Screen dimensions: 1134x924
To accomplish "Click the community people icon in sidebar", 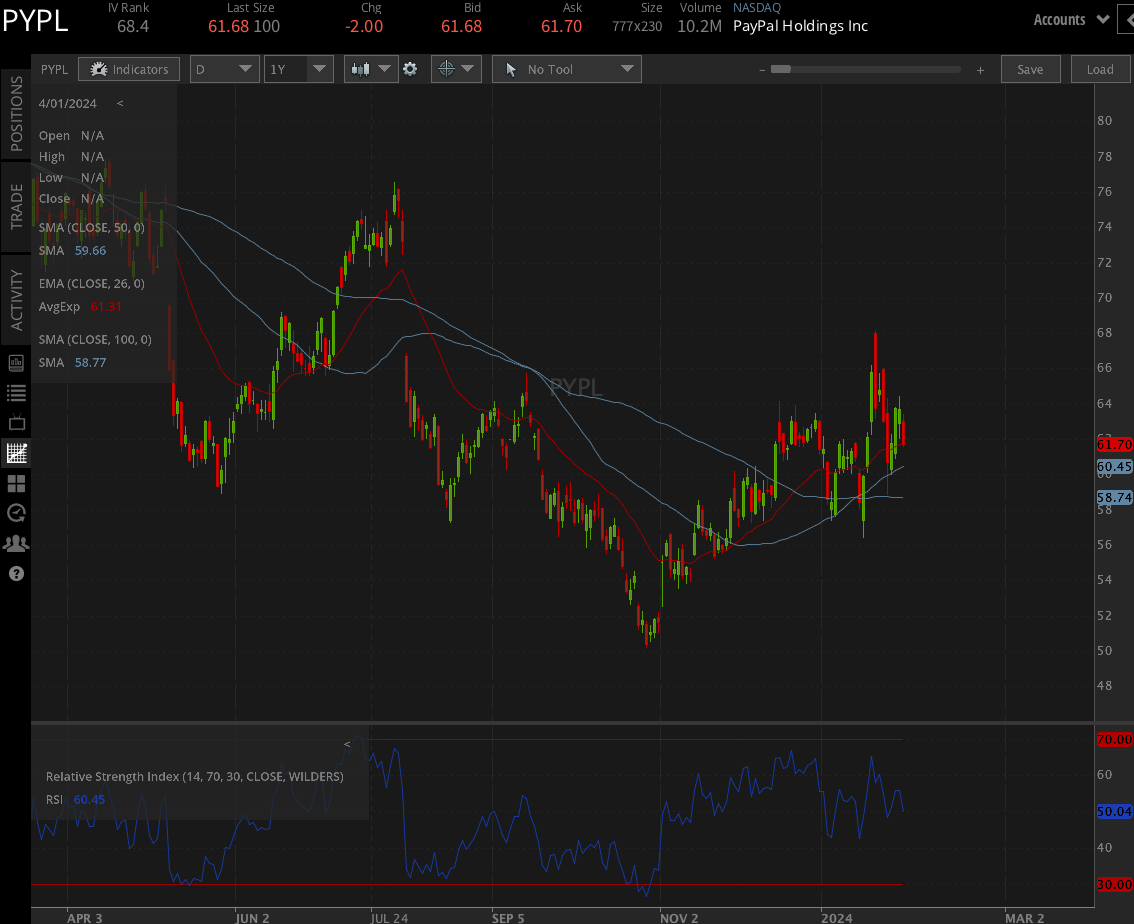I will (x=16, y=543).
